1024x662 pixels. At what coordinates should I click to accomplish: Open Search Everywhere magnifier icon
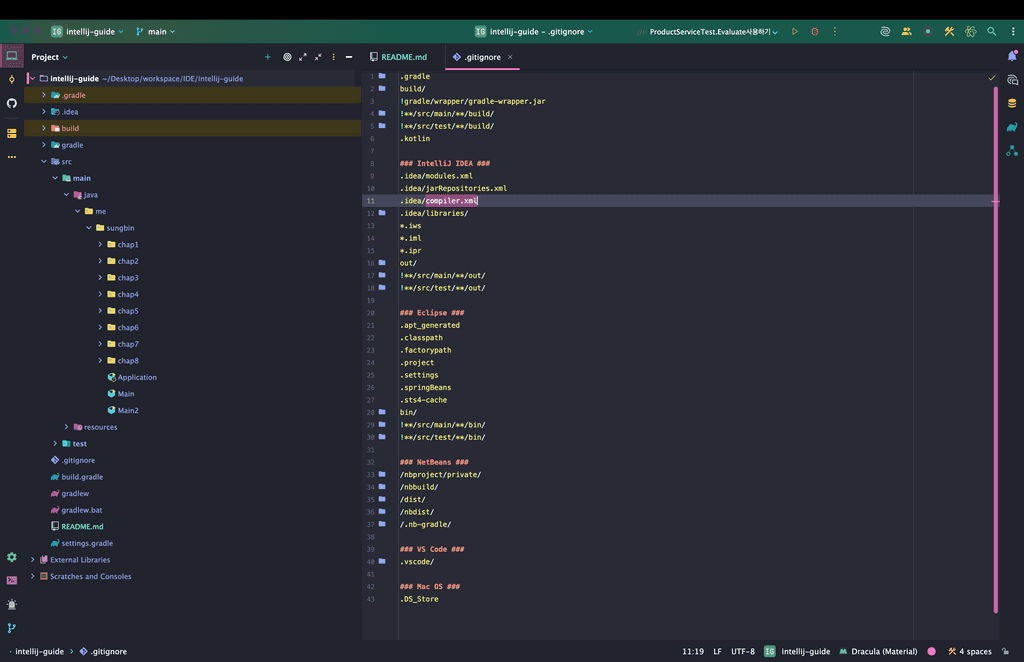[992, 32]
